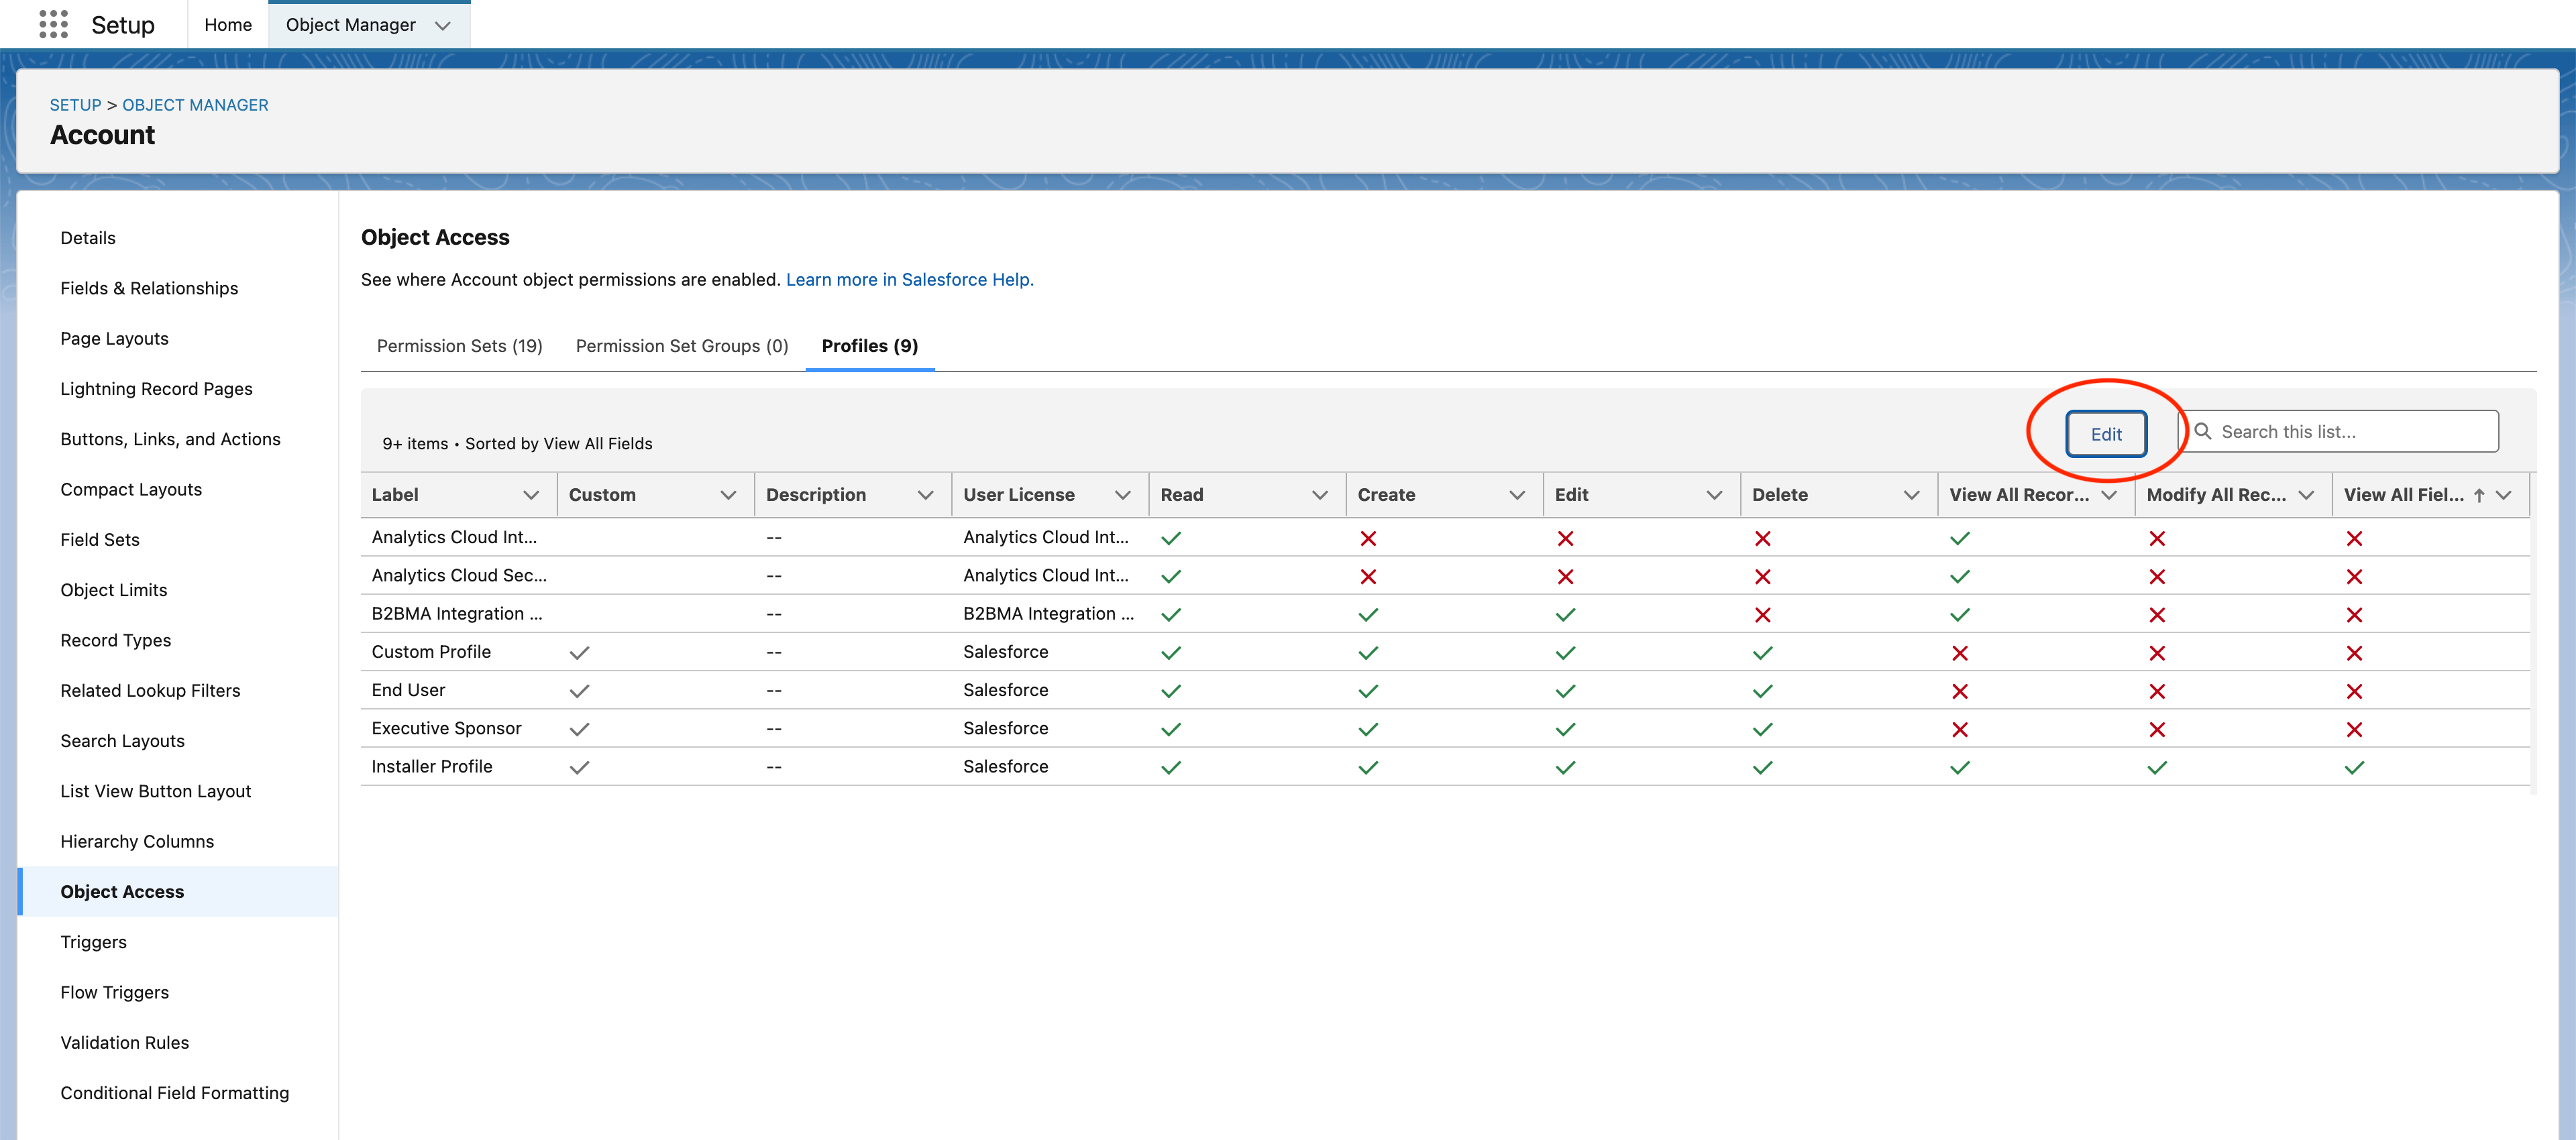2576x1140 pixels.
Task: Expand the Label column header menu
Action: tap(531, 495)
